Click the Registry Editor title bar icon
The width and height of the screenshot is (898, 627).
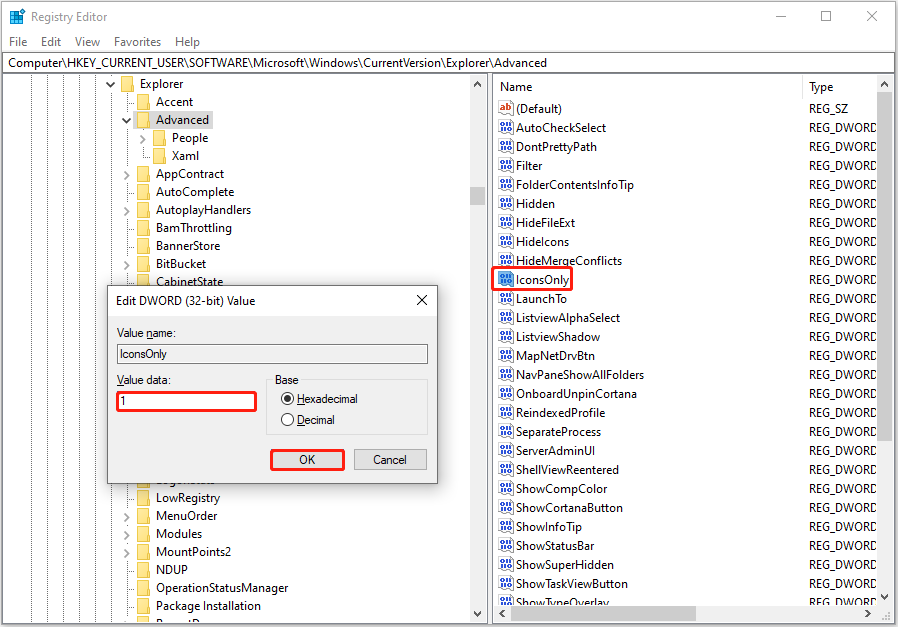click(x=15, y=16)
